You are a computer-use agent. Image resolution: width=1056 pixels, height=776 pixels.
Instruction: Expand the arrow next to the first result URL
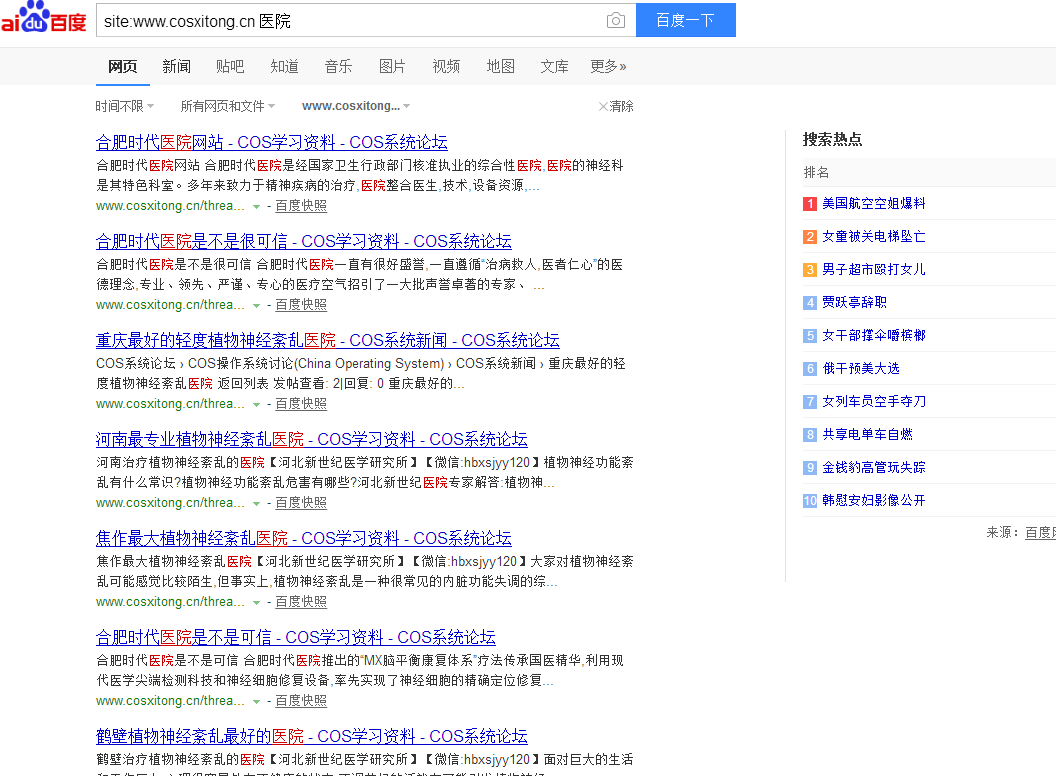pos(257,206)
